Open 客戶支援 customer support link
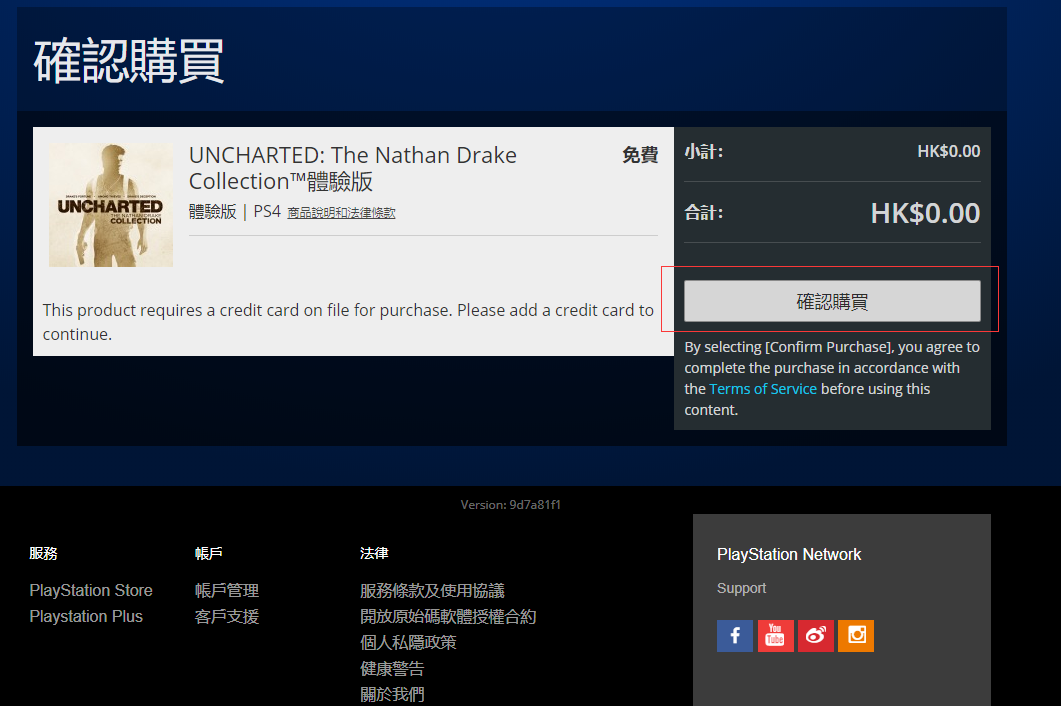 227,617
